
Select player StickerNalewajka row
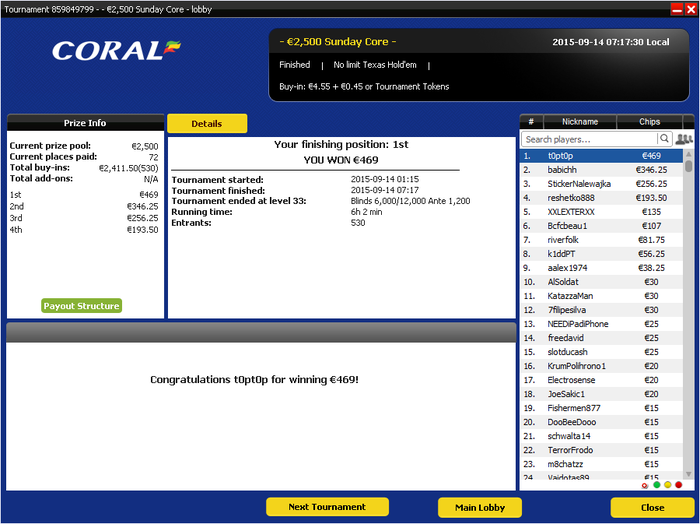coord(601,184)
